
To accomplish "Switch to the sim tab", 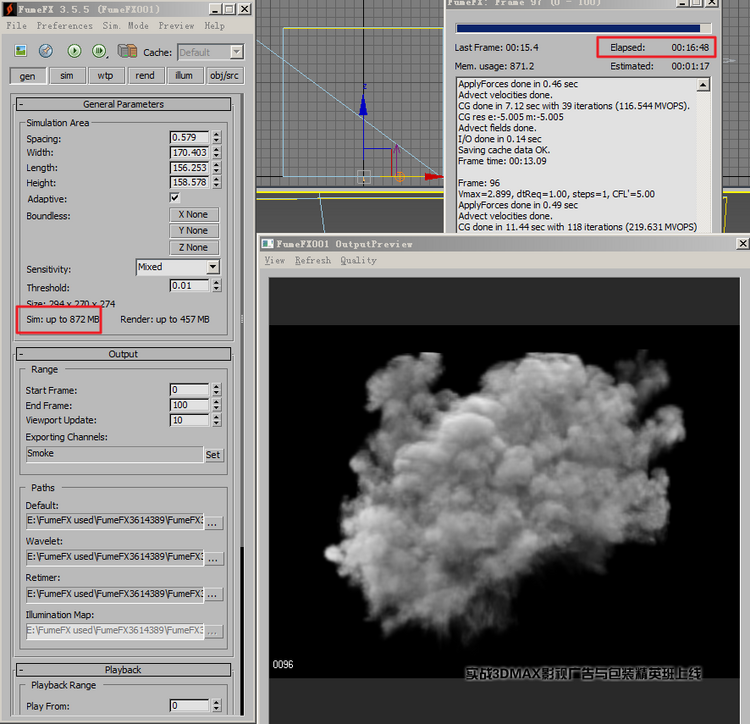I will [x=67, y=76].
